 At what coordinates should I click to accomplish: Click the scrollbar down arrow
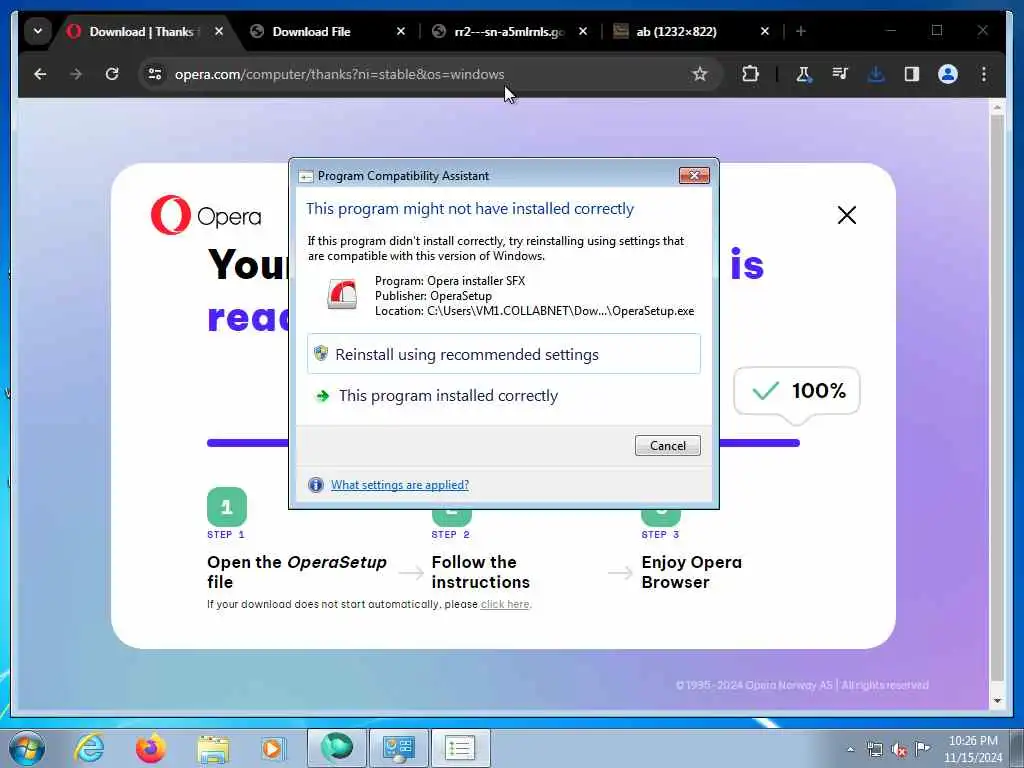coord(997,701)
